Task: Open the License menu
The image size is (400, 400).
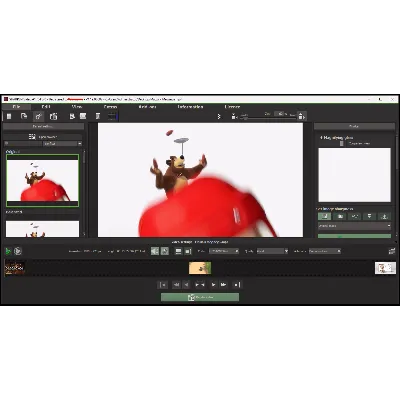Action: (232, 107)
